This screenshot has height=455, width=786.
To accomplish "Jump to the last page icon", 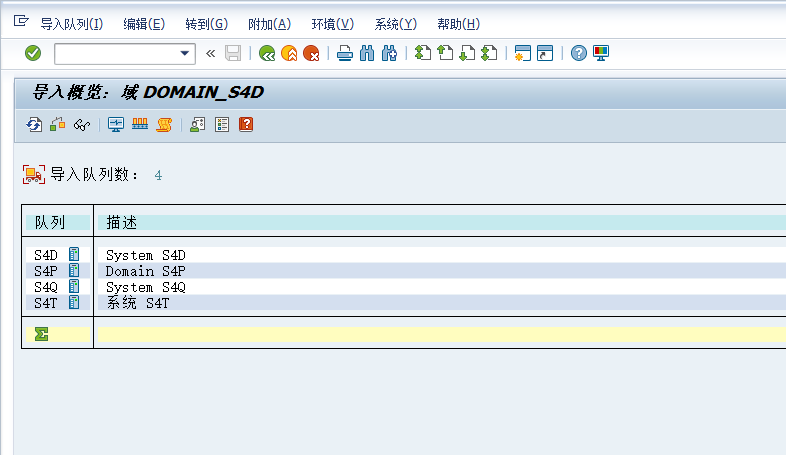I will coord(489,53).
